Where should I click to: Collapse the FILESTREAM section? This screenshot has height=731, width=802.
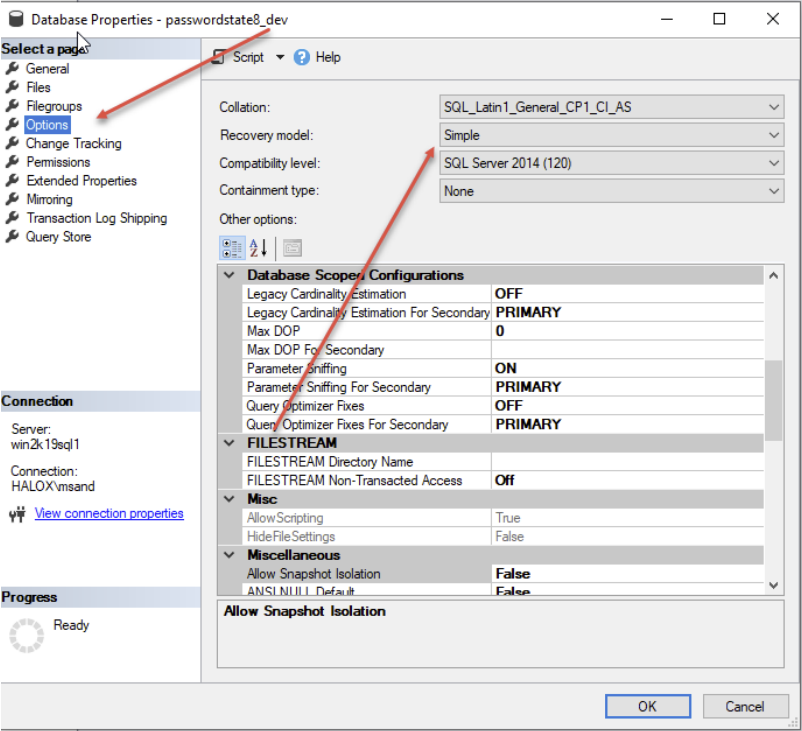[x=229, y=443]
